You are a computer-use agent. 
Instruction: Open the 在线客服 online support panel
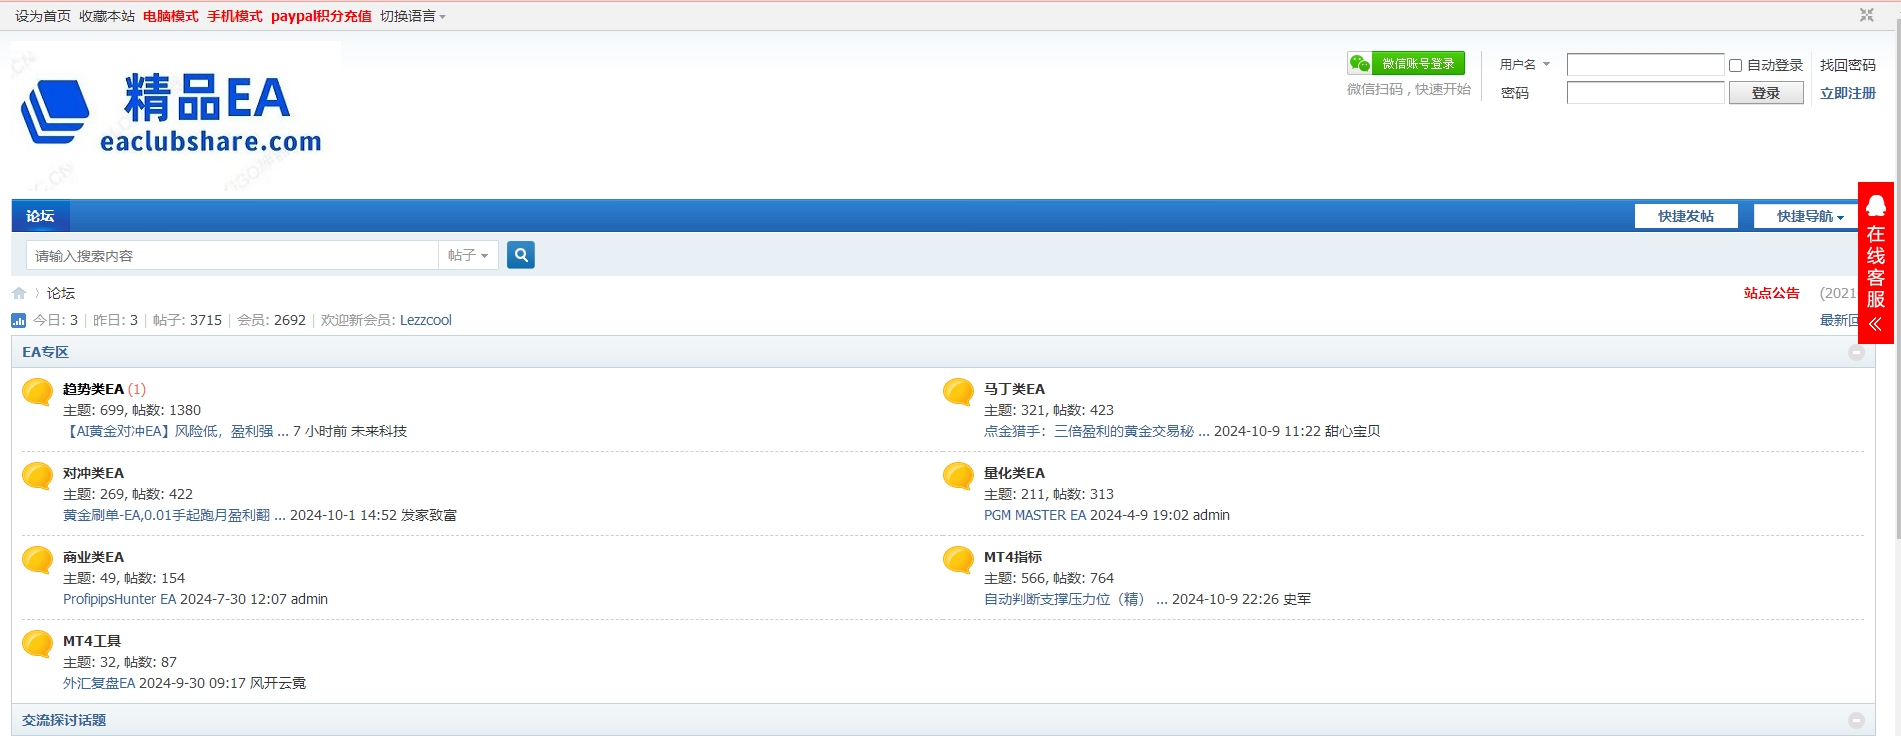[x=1876, y=263]
